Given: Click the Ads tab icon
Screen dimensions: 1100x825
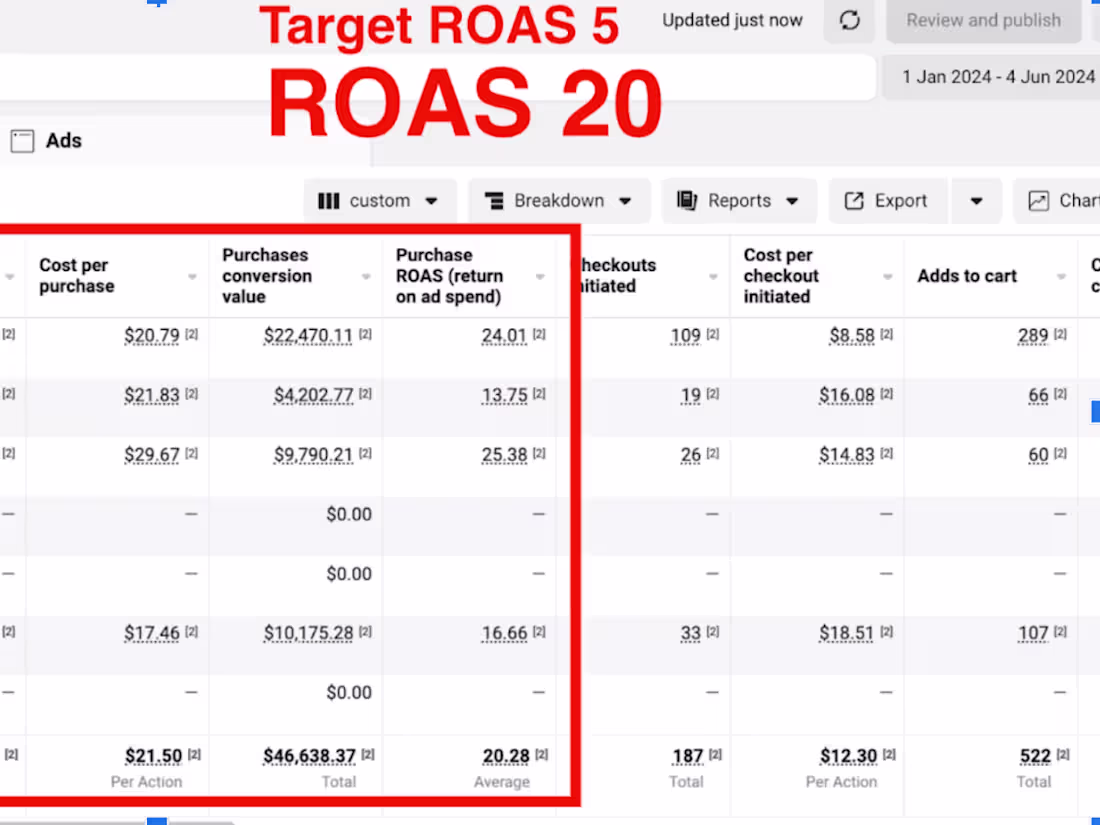Looking at the screenshot, I should pyautogui.click(x=21, y=140).
